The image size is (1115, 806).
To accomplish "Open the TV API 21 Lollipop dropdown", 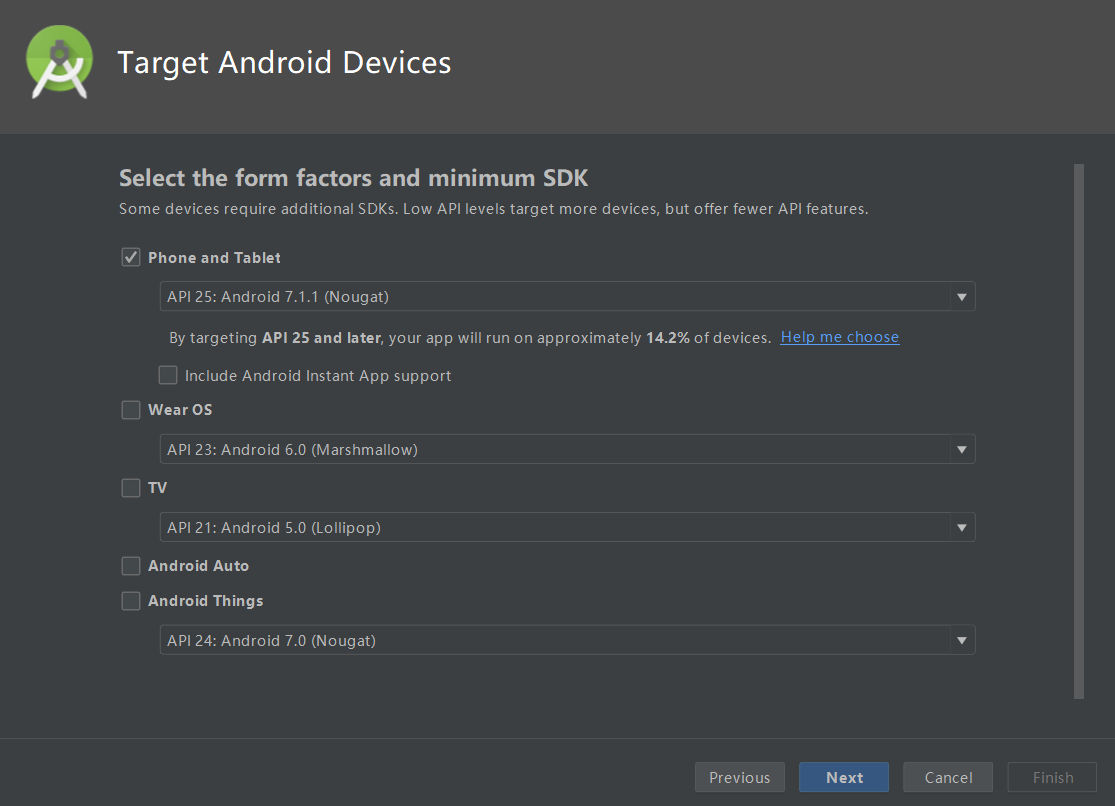I will [x=567, y=527].
